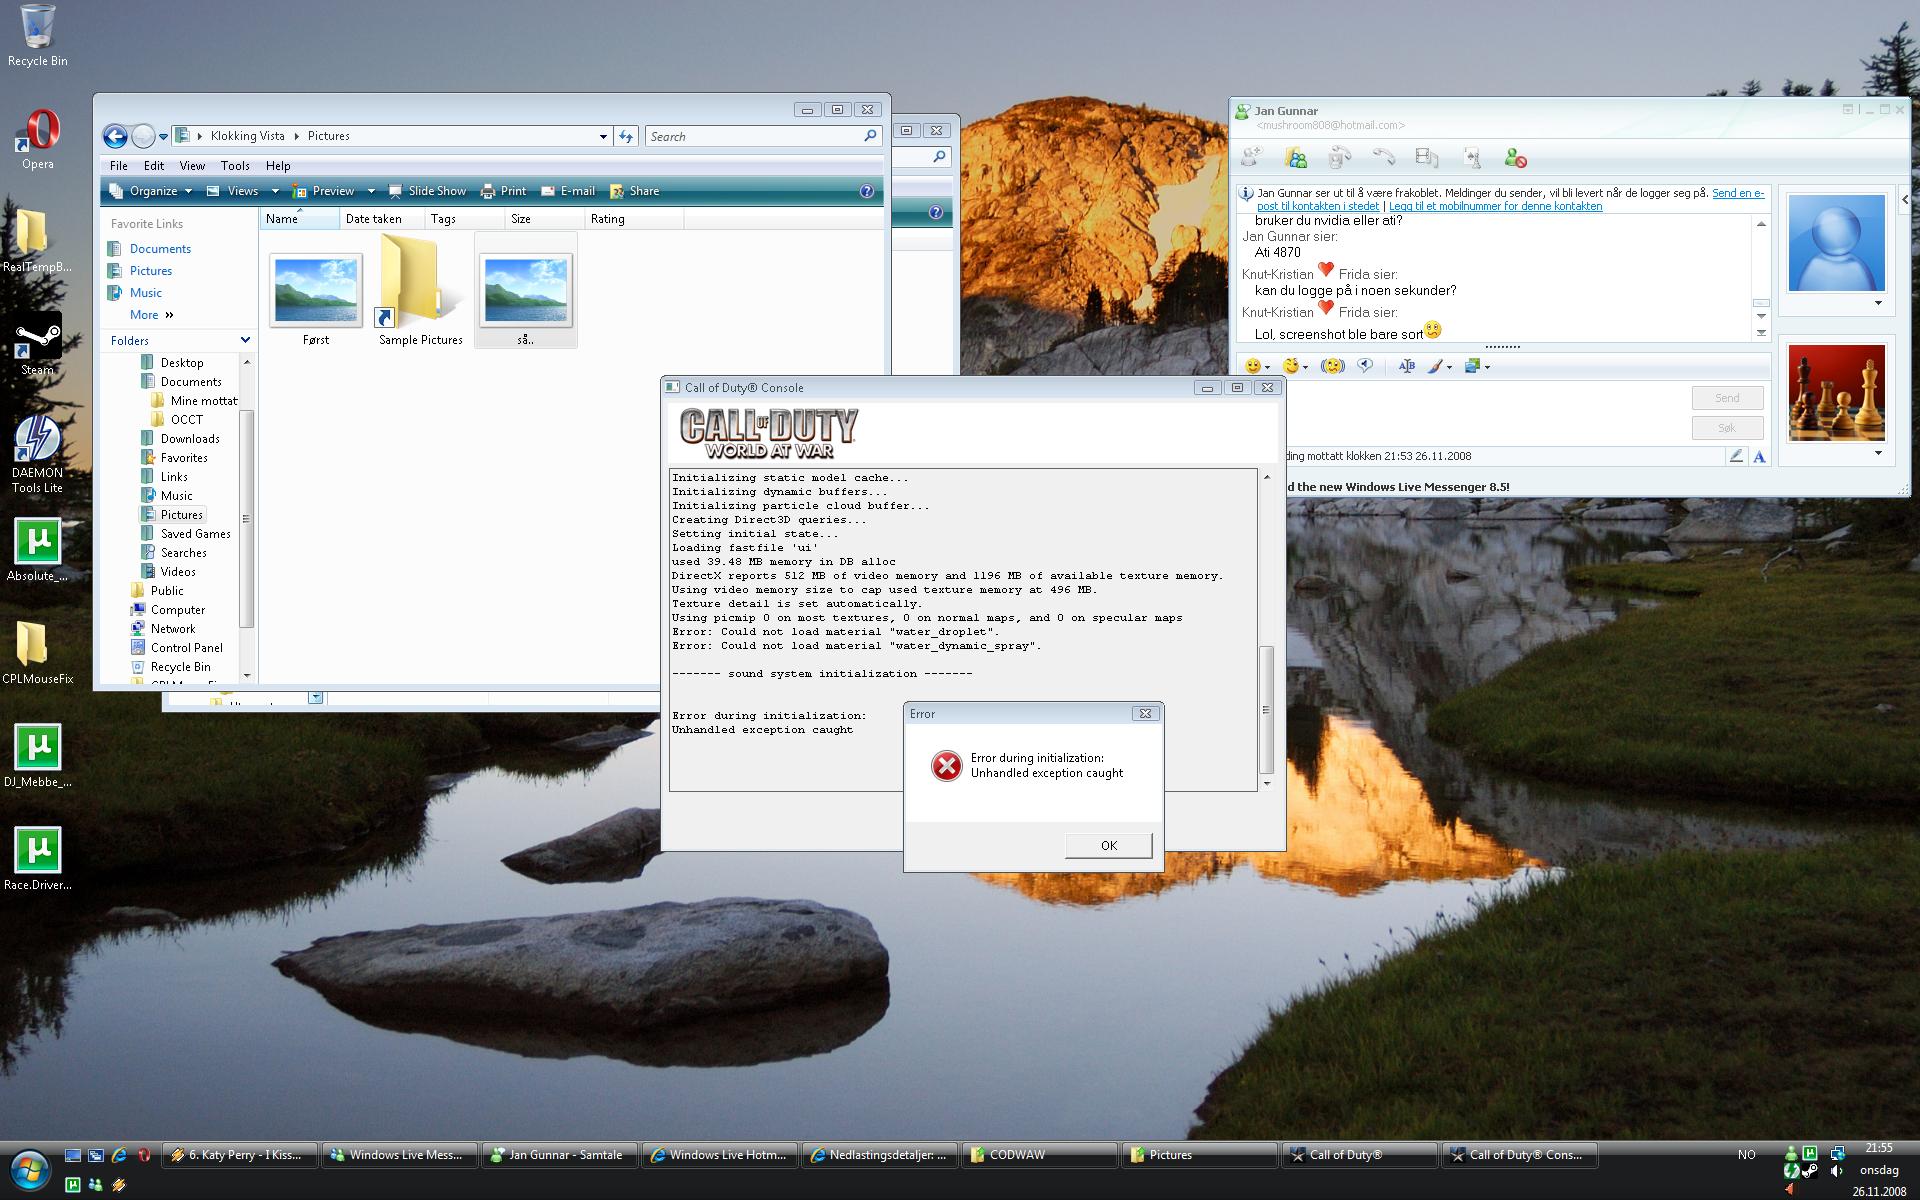Open DAEMON Tools Lite desktop icon

(38, 455)
